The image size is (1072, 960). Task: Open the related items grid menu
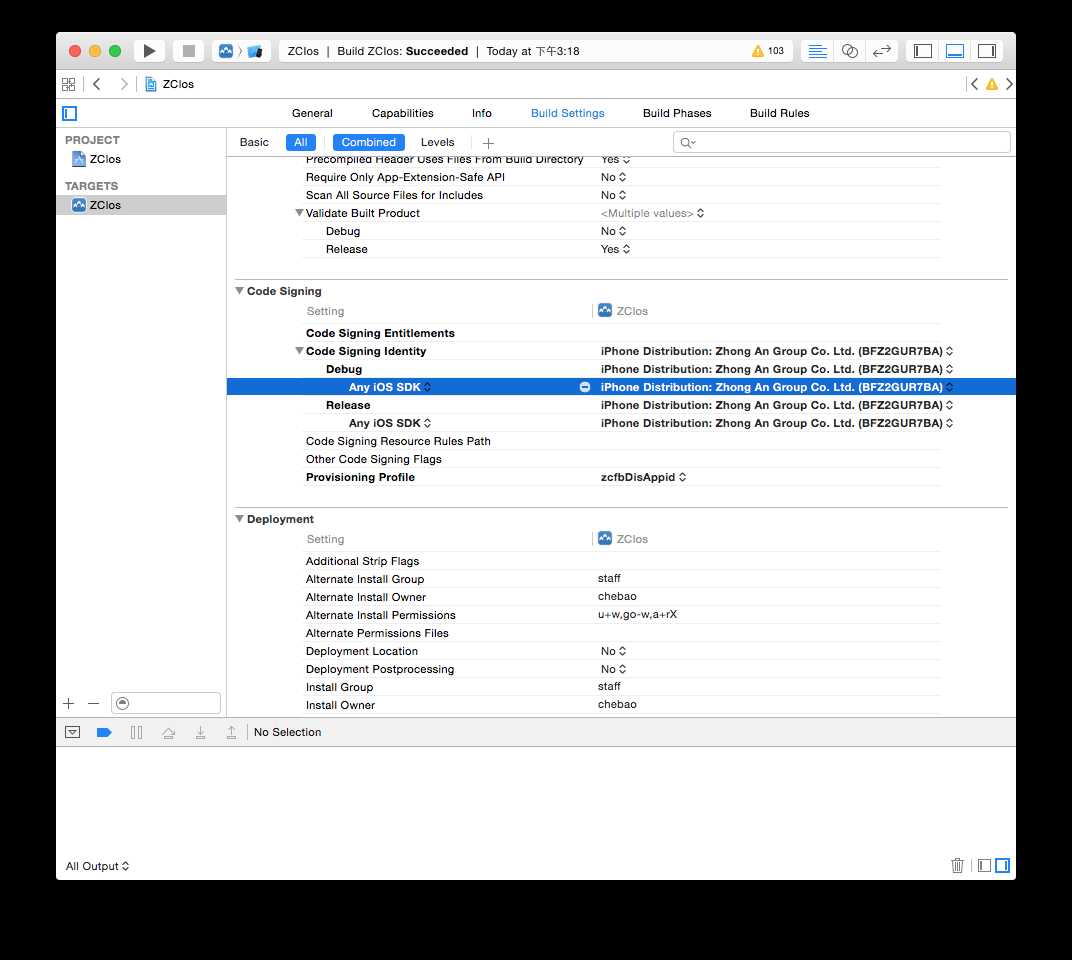[68, 84]
